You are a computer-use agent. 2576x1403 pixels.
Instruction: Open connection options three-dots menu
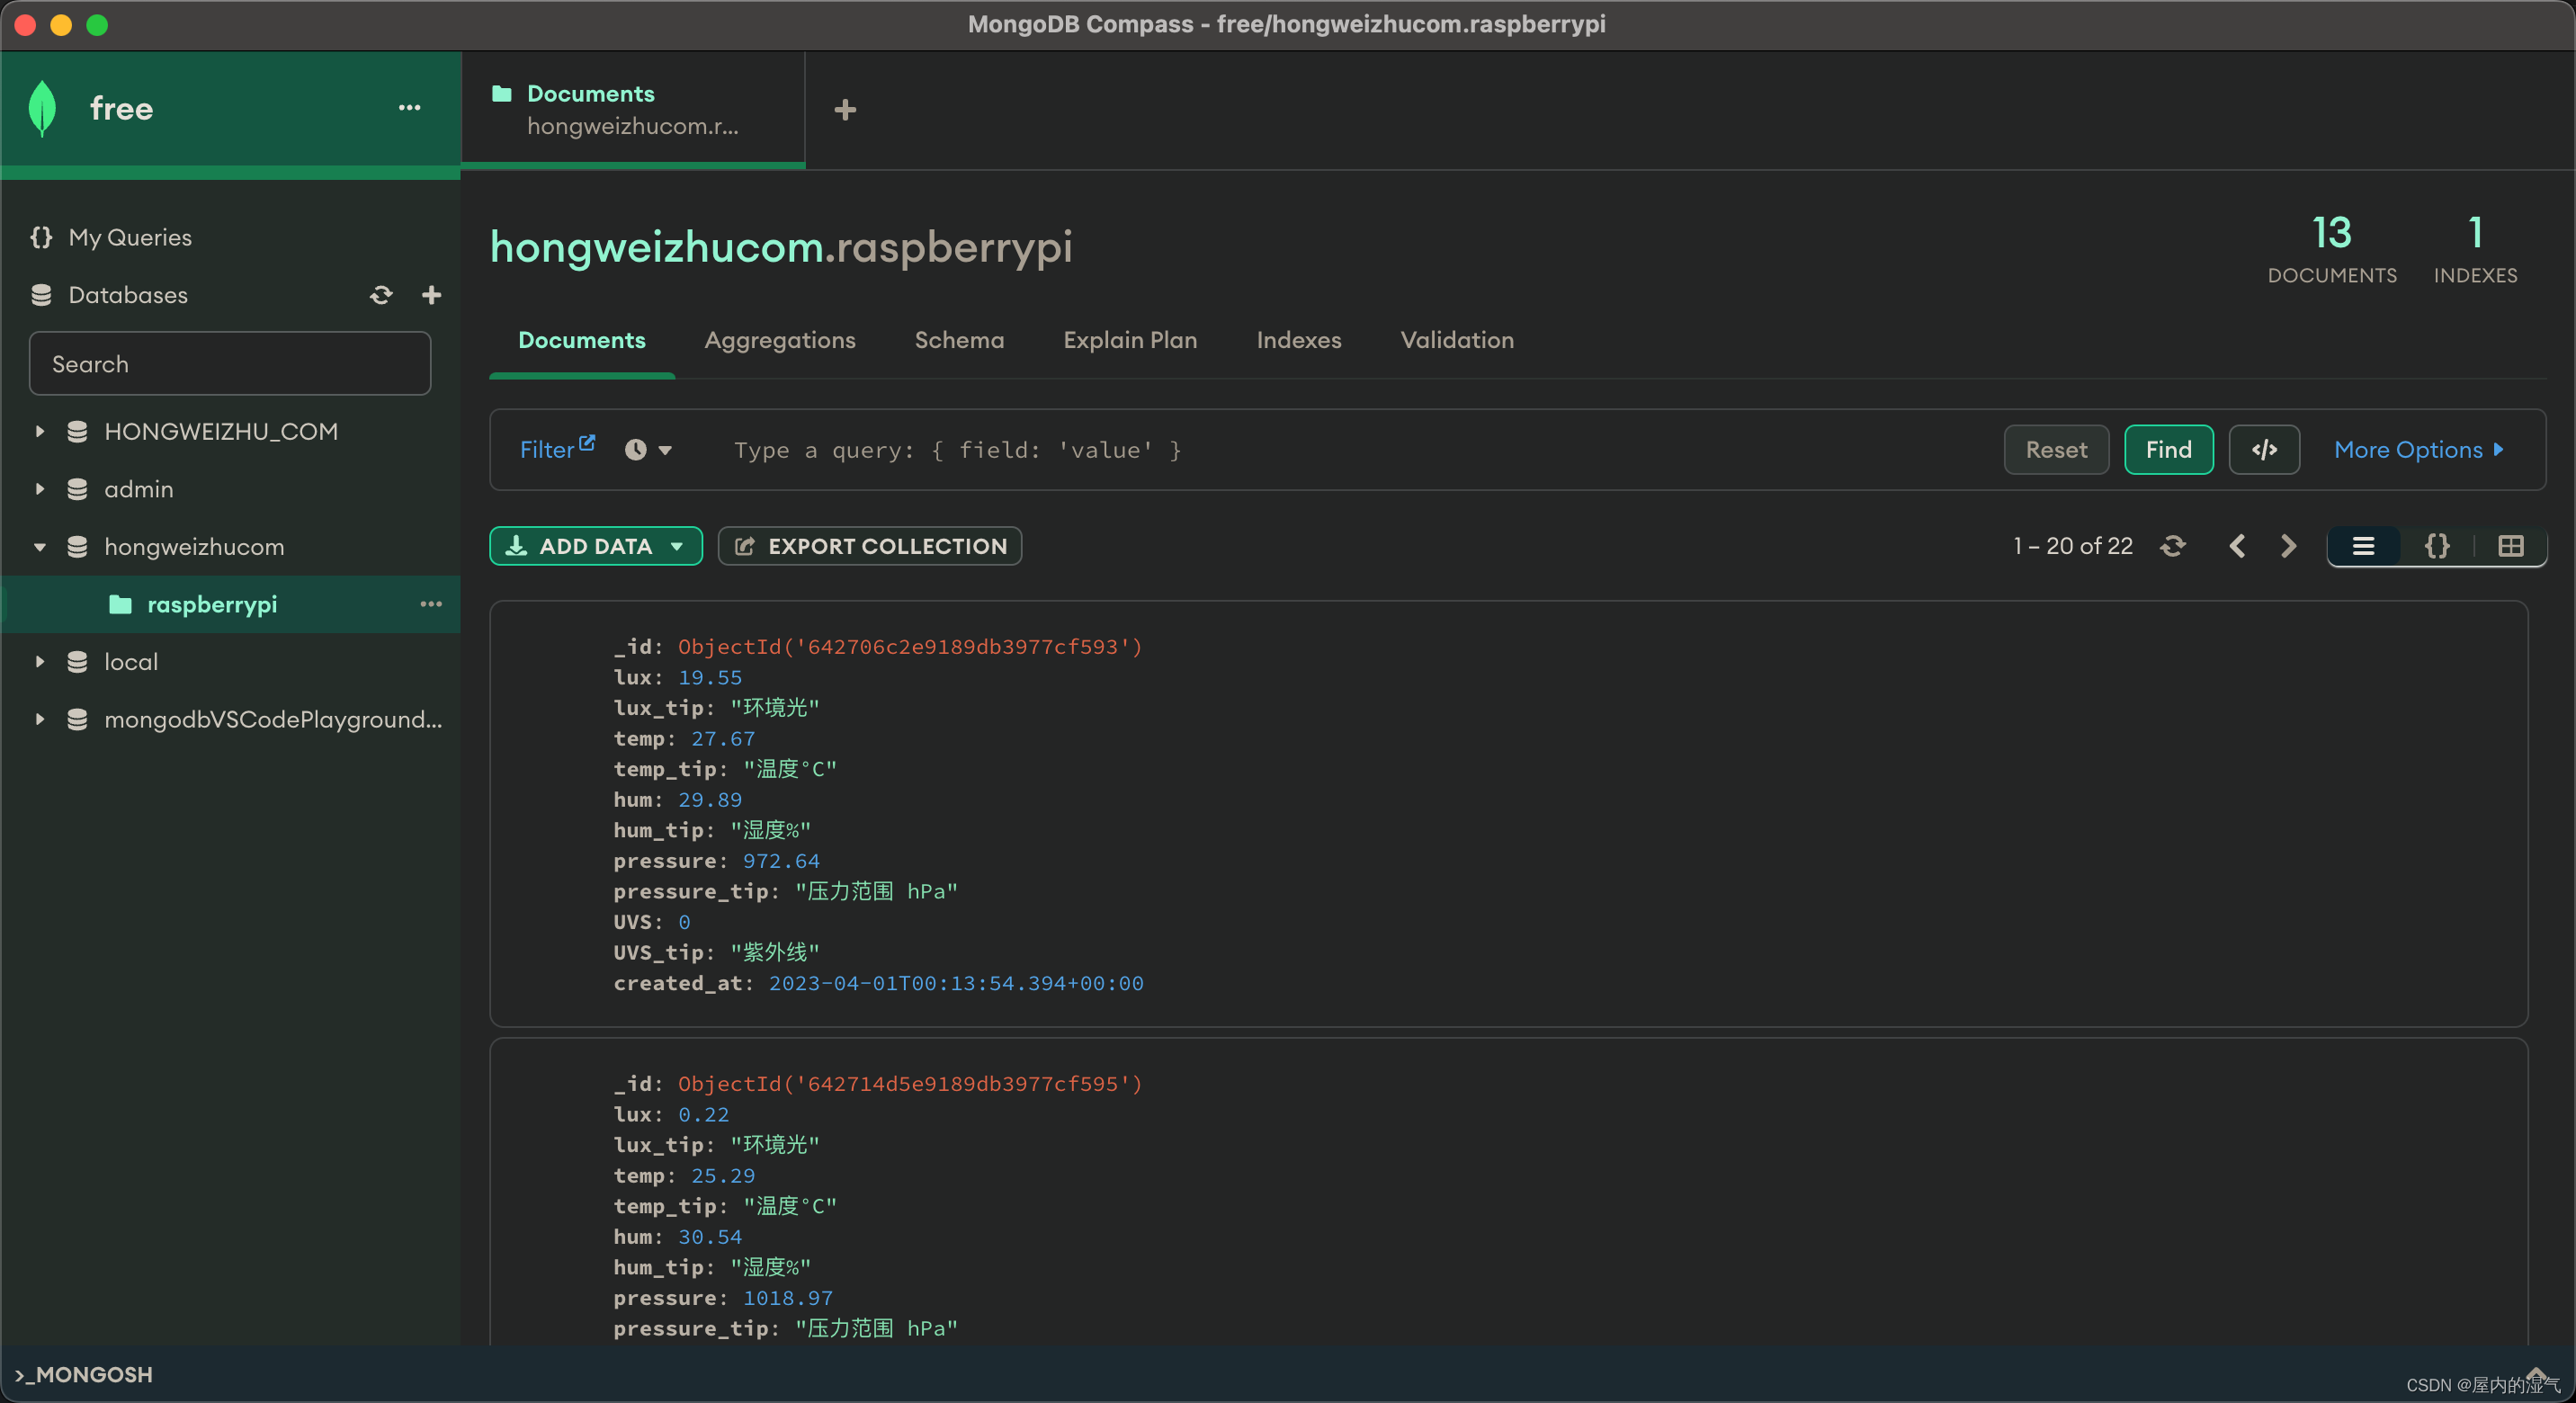409,108
